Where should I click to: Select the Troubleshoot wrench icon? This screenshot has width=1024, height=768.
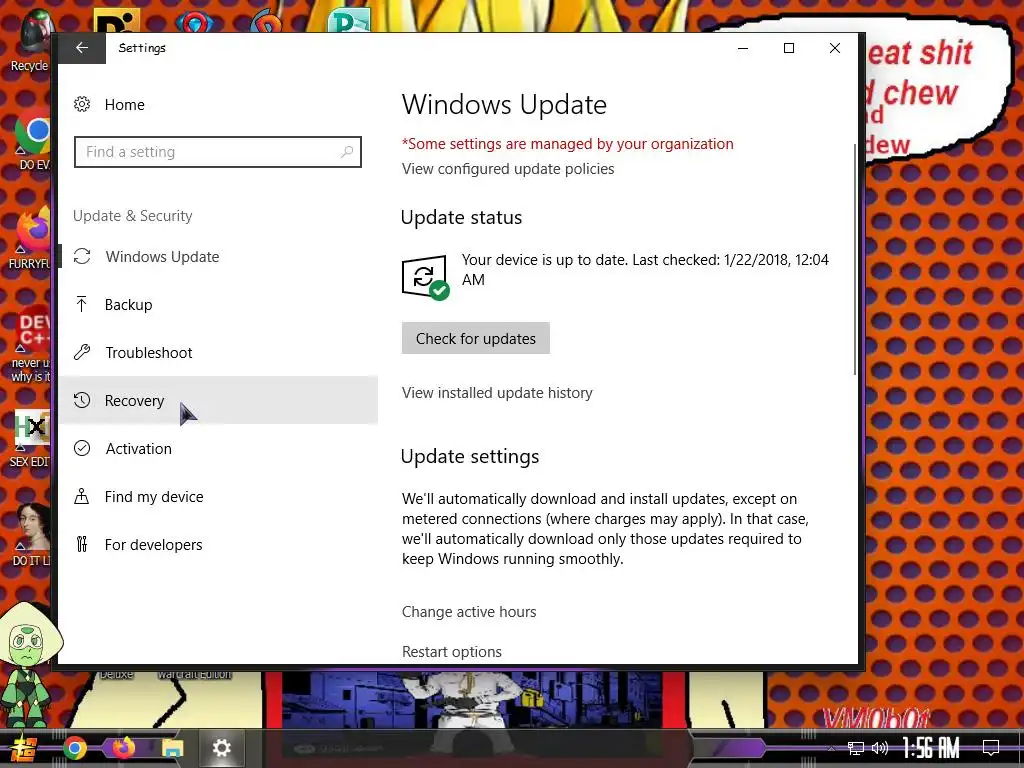pyautogui.click(x=82, y=352)
